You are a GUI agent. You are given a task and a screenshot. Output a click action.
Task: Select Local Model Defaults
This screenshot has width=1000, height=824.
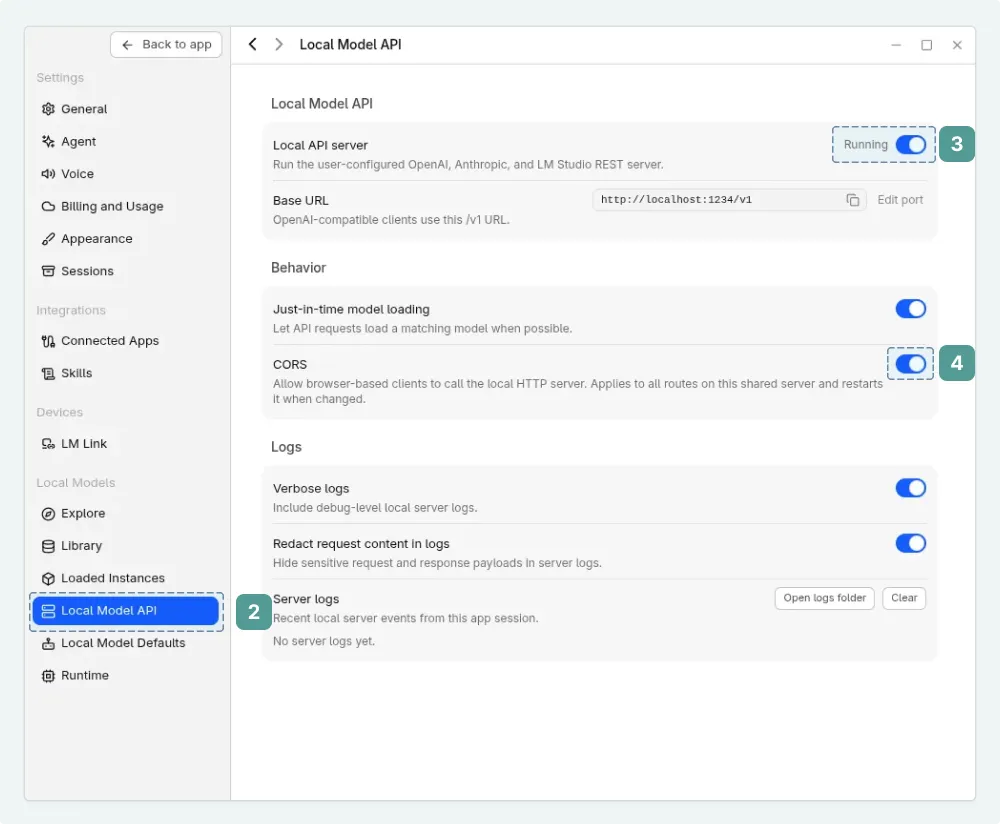point(126,644)
